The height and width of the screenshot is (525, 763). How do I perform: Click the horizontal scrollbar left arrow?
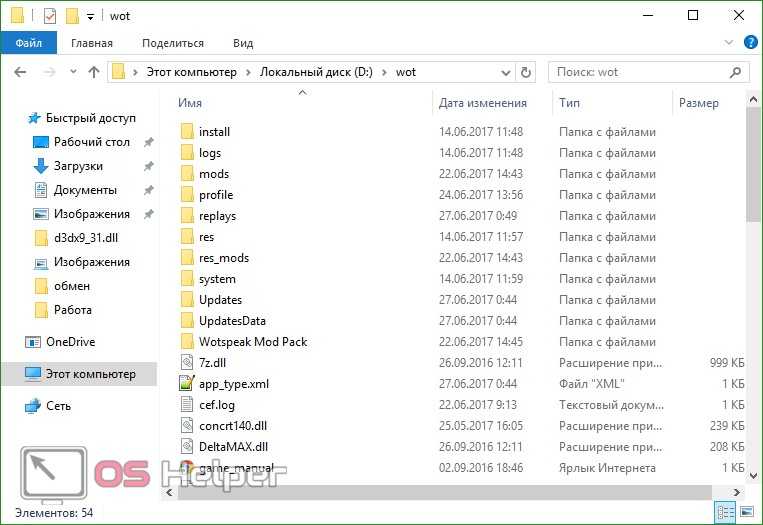169,492
